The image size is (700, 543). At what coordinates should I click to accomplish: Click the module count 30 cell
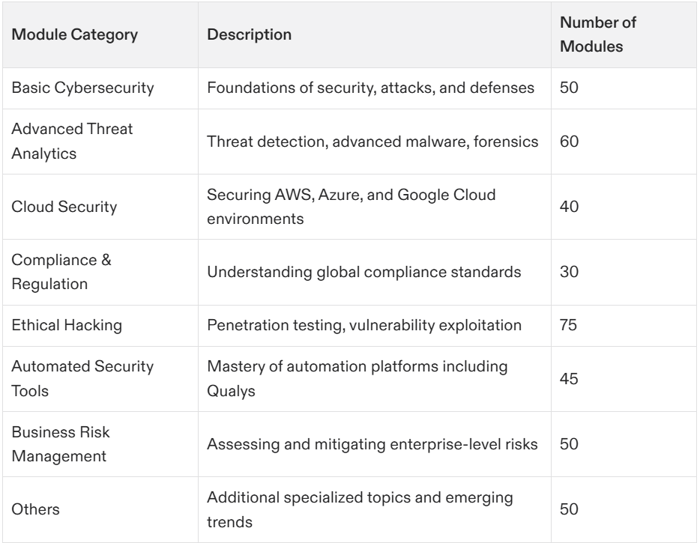(569, 272)
